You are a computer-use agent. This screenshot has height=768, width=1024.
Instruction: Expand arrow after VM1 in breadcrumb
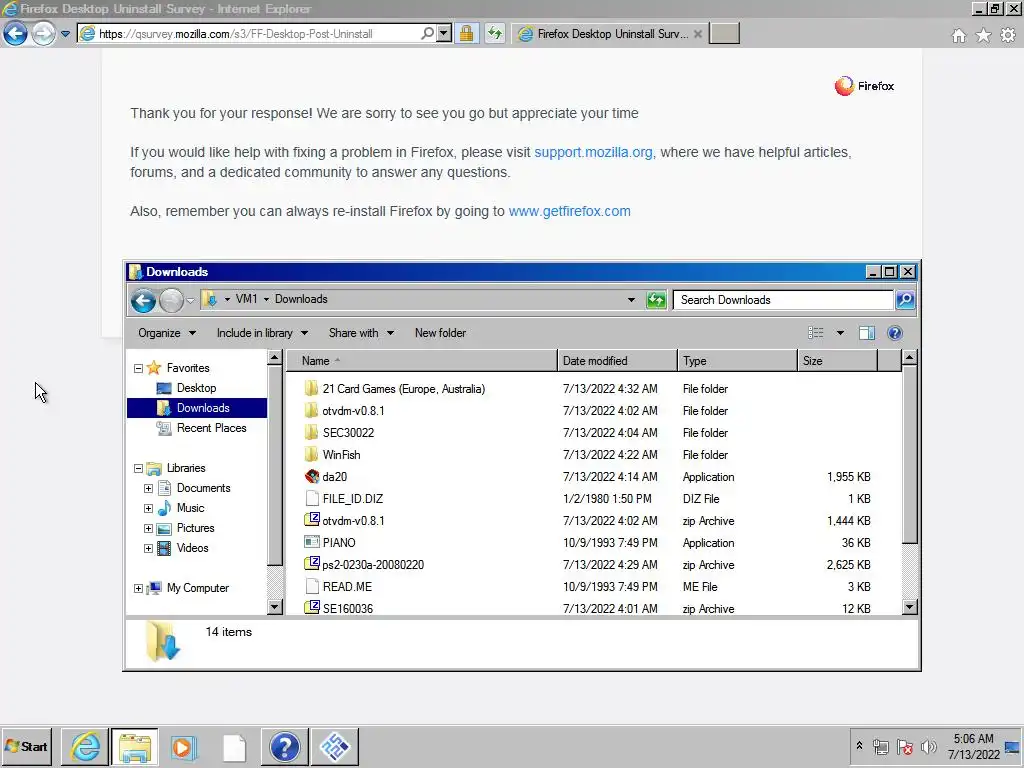pos(266,299)
